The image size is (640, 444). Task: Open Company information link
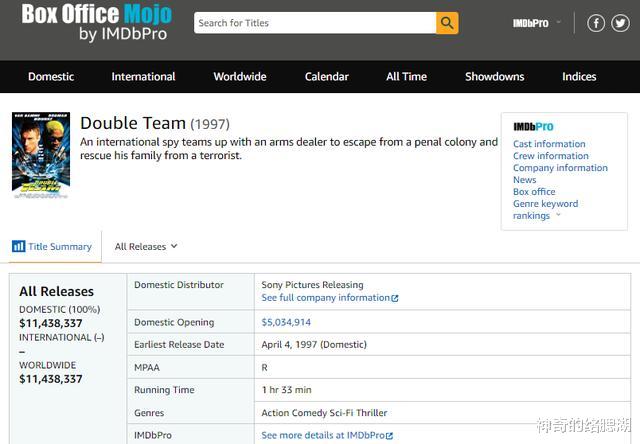pos(560,168)
